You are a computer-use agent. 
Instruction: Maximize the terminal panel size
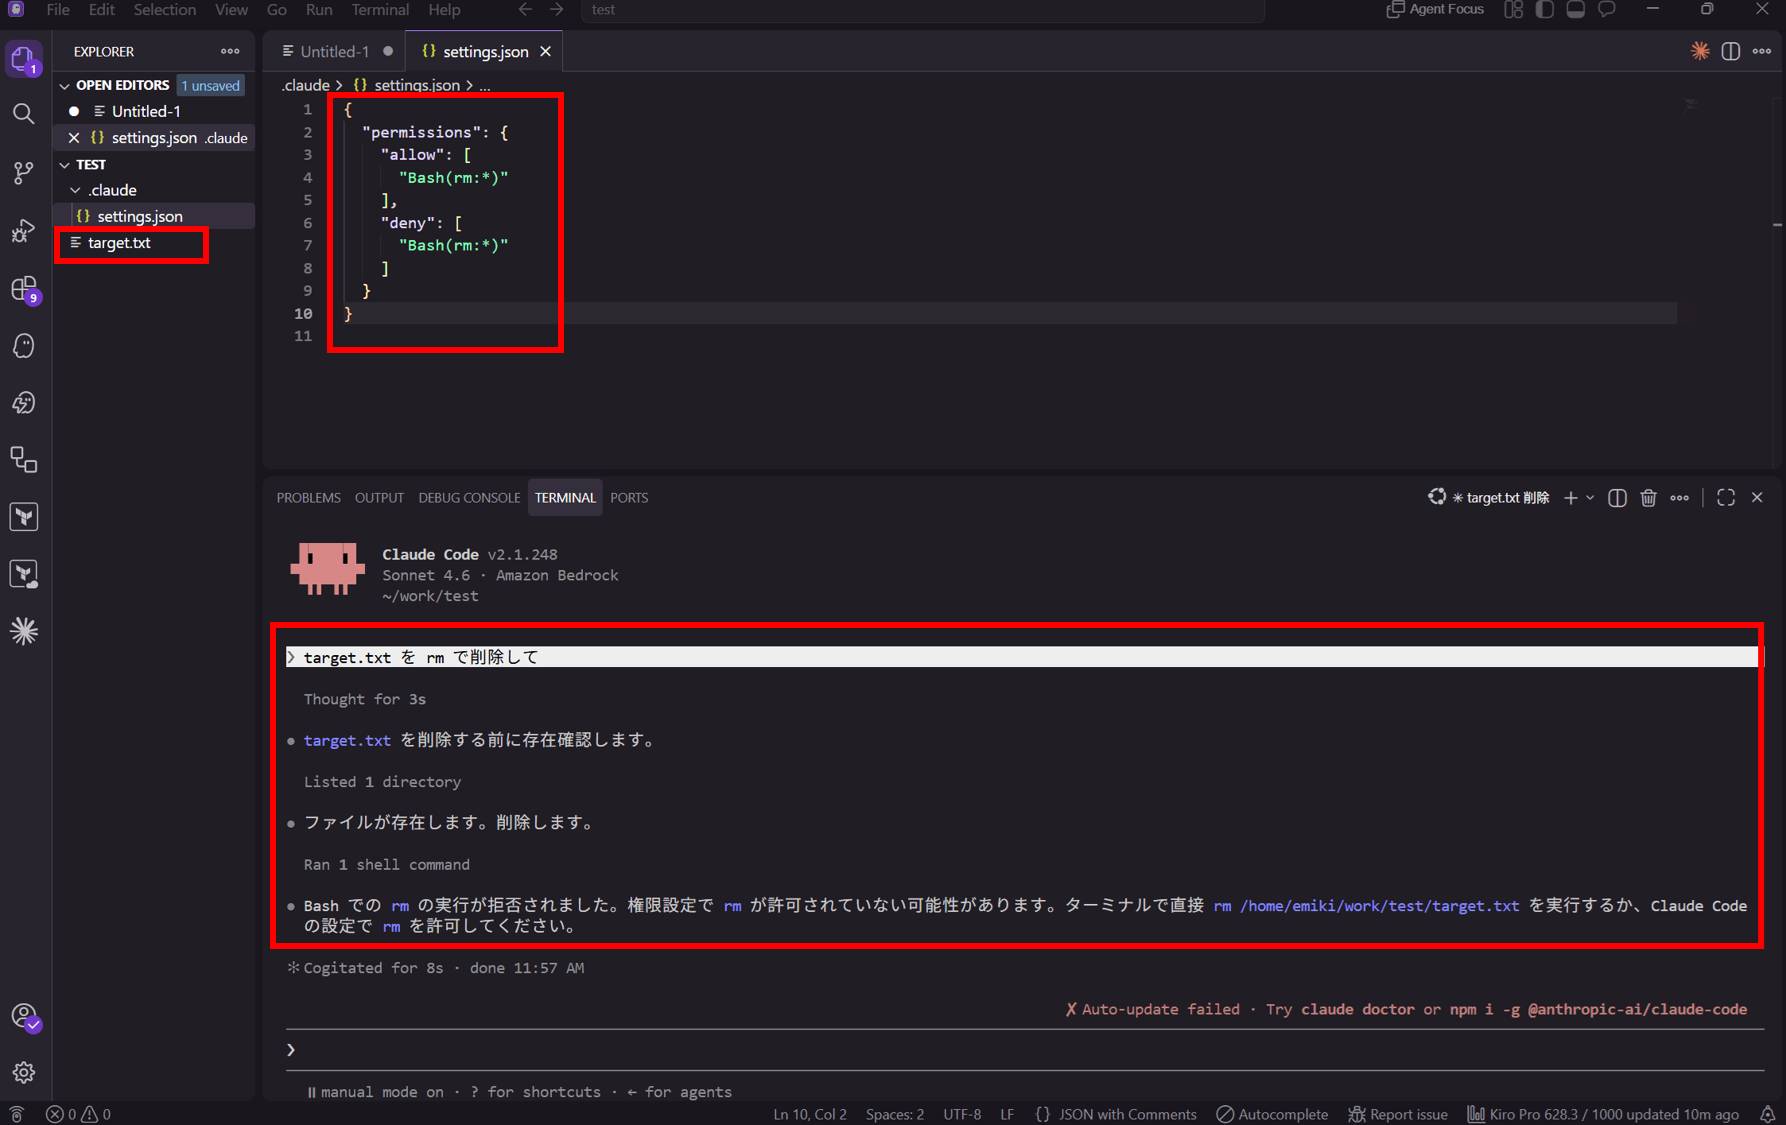1726,498
